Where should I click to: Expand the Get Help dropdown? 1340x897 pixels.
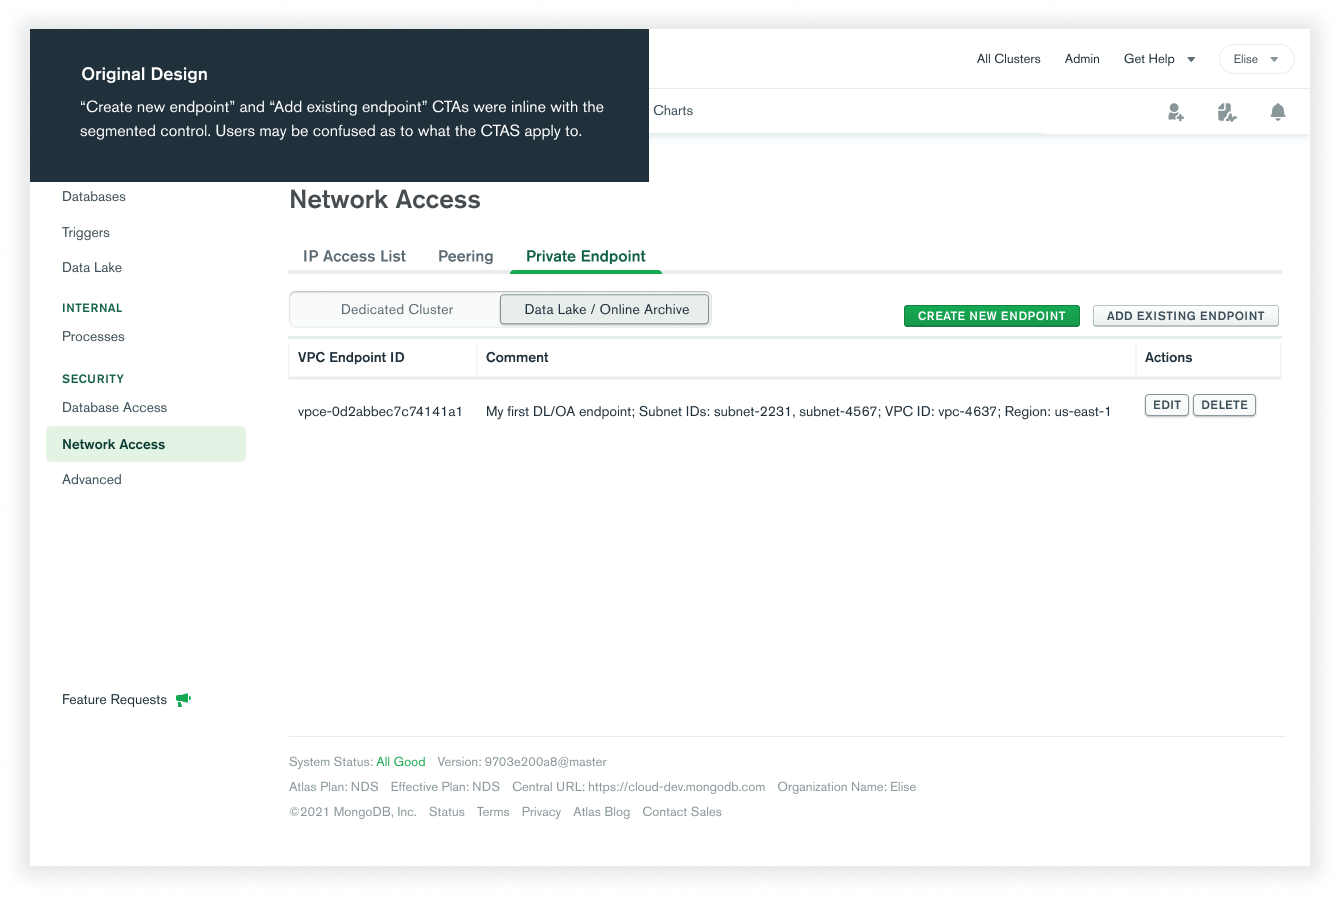[1159, 59]
